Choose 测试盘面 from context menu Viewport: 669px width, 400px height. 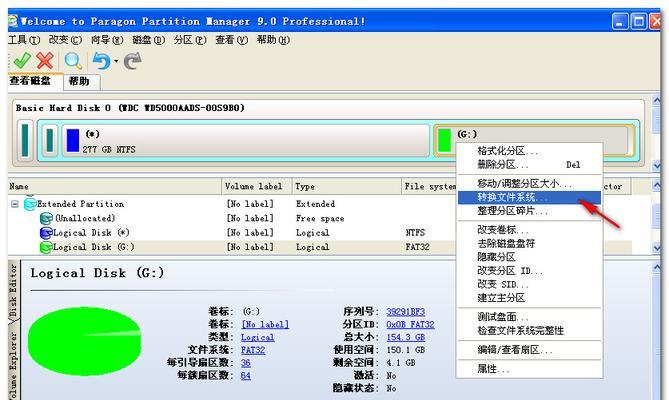coord(529,317)
